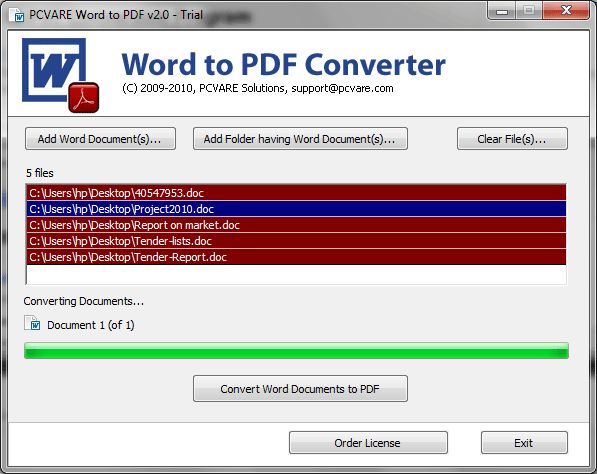Maximize the converter window
The width and height of the screenshot is (597, 474).
pyautogui.click(x=529, y=11)
